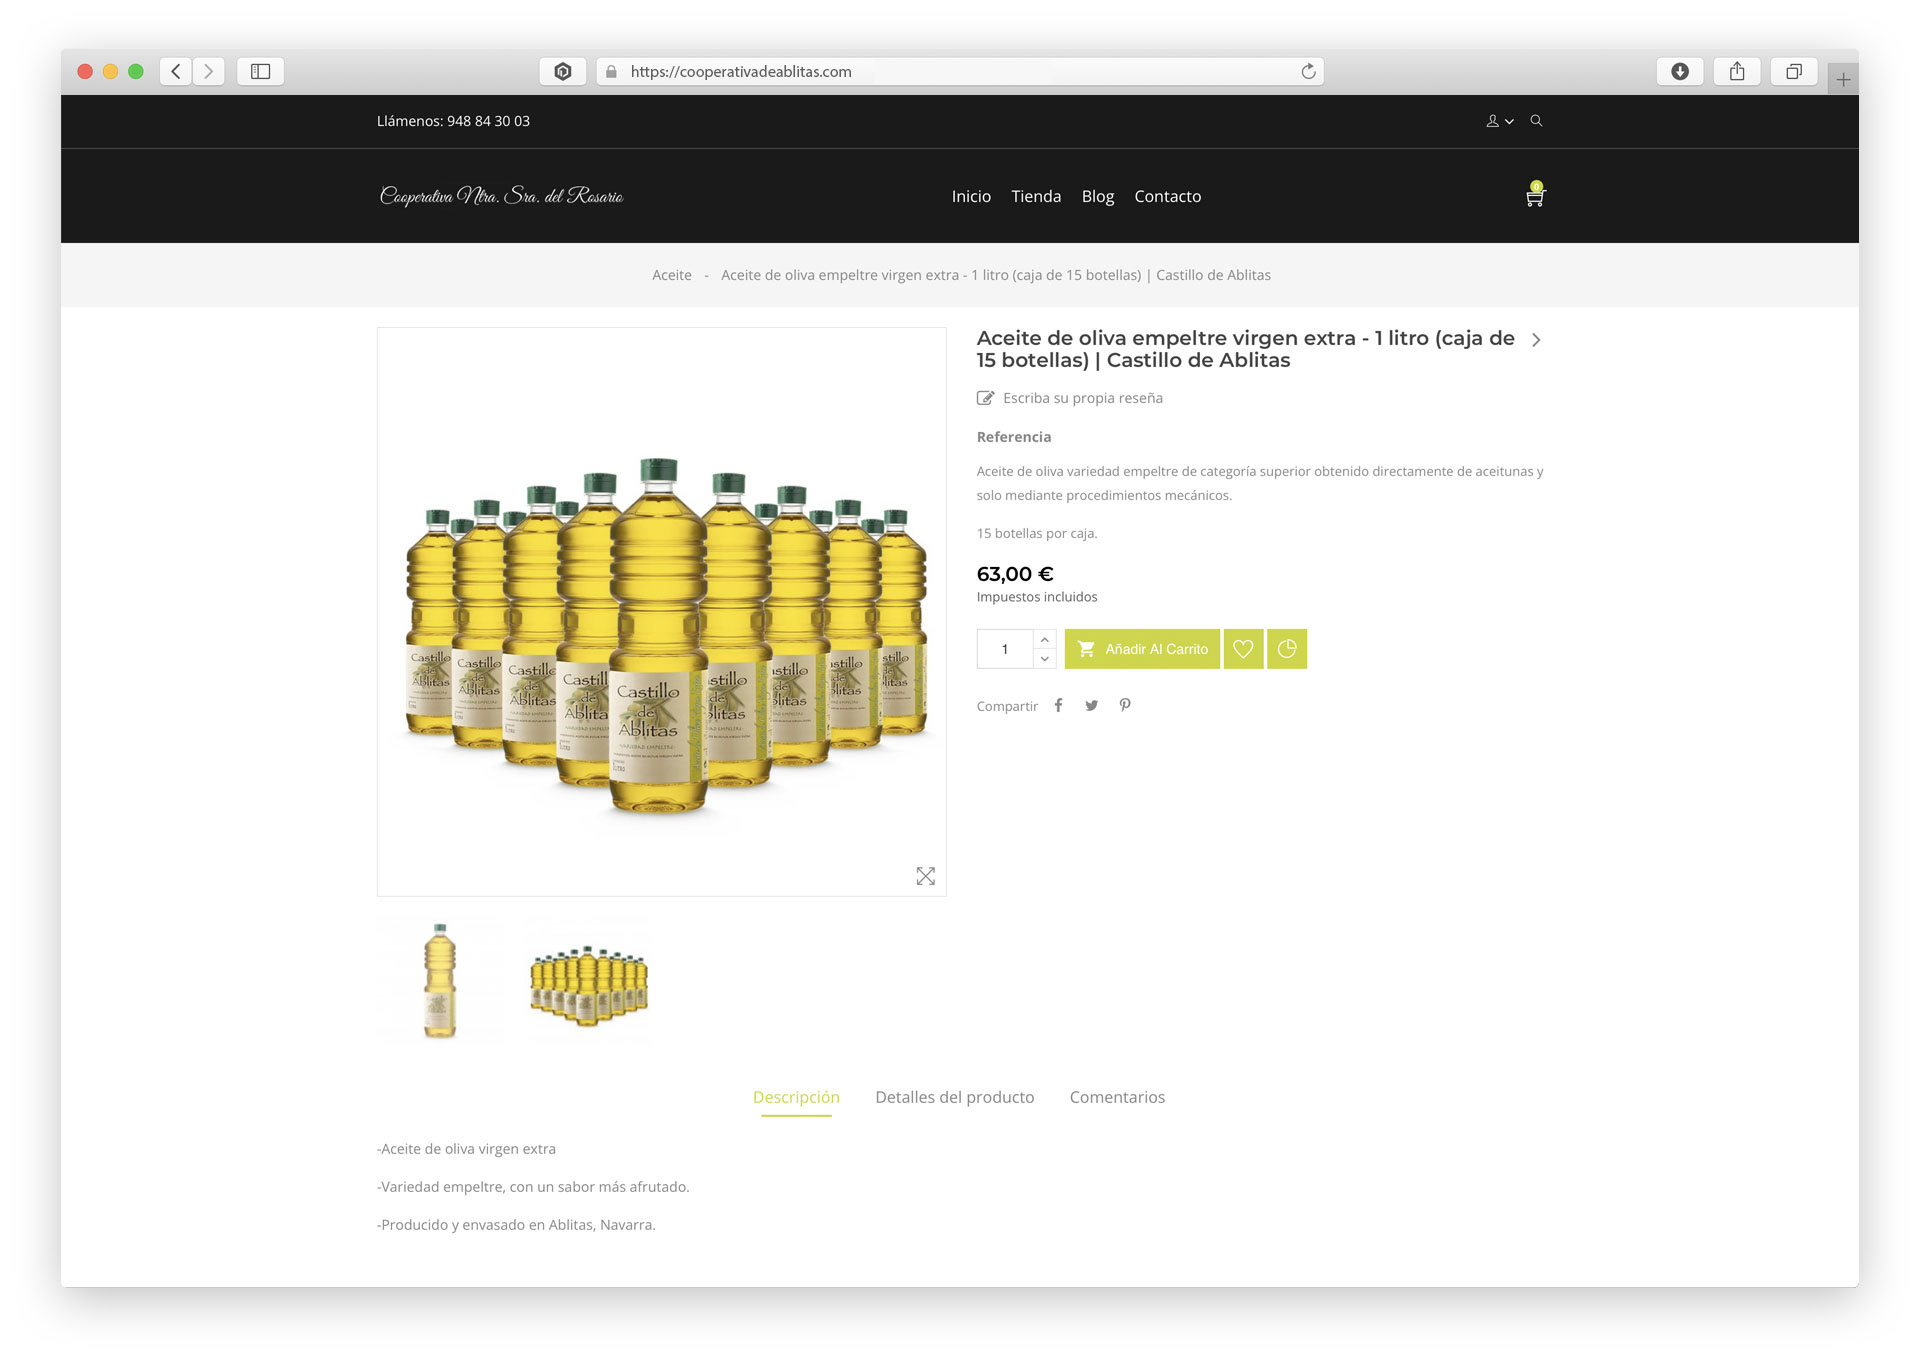The image size is (1920, 1365).
Task: Click the compare product icon
Action: coord(1287,649)
